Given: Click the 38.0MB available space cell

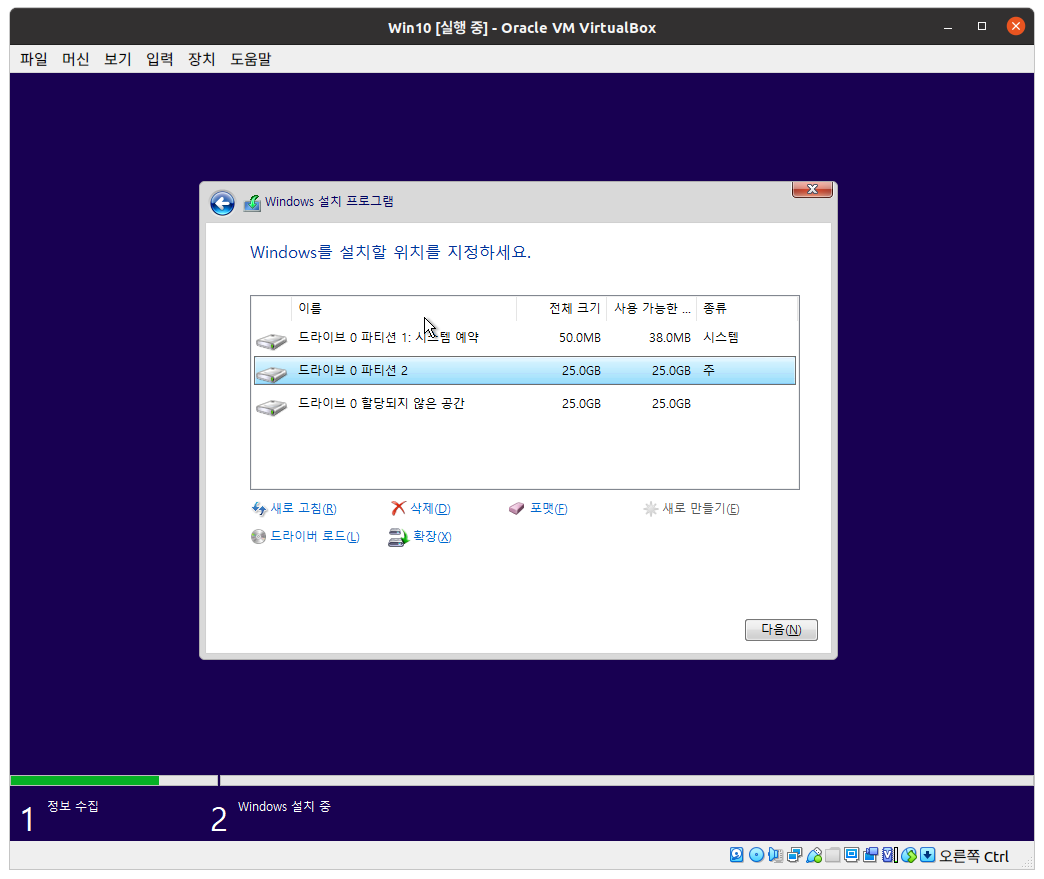Looking at the screenshot, I should (x=670, y=338).
